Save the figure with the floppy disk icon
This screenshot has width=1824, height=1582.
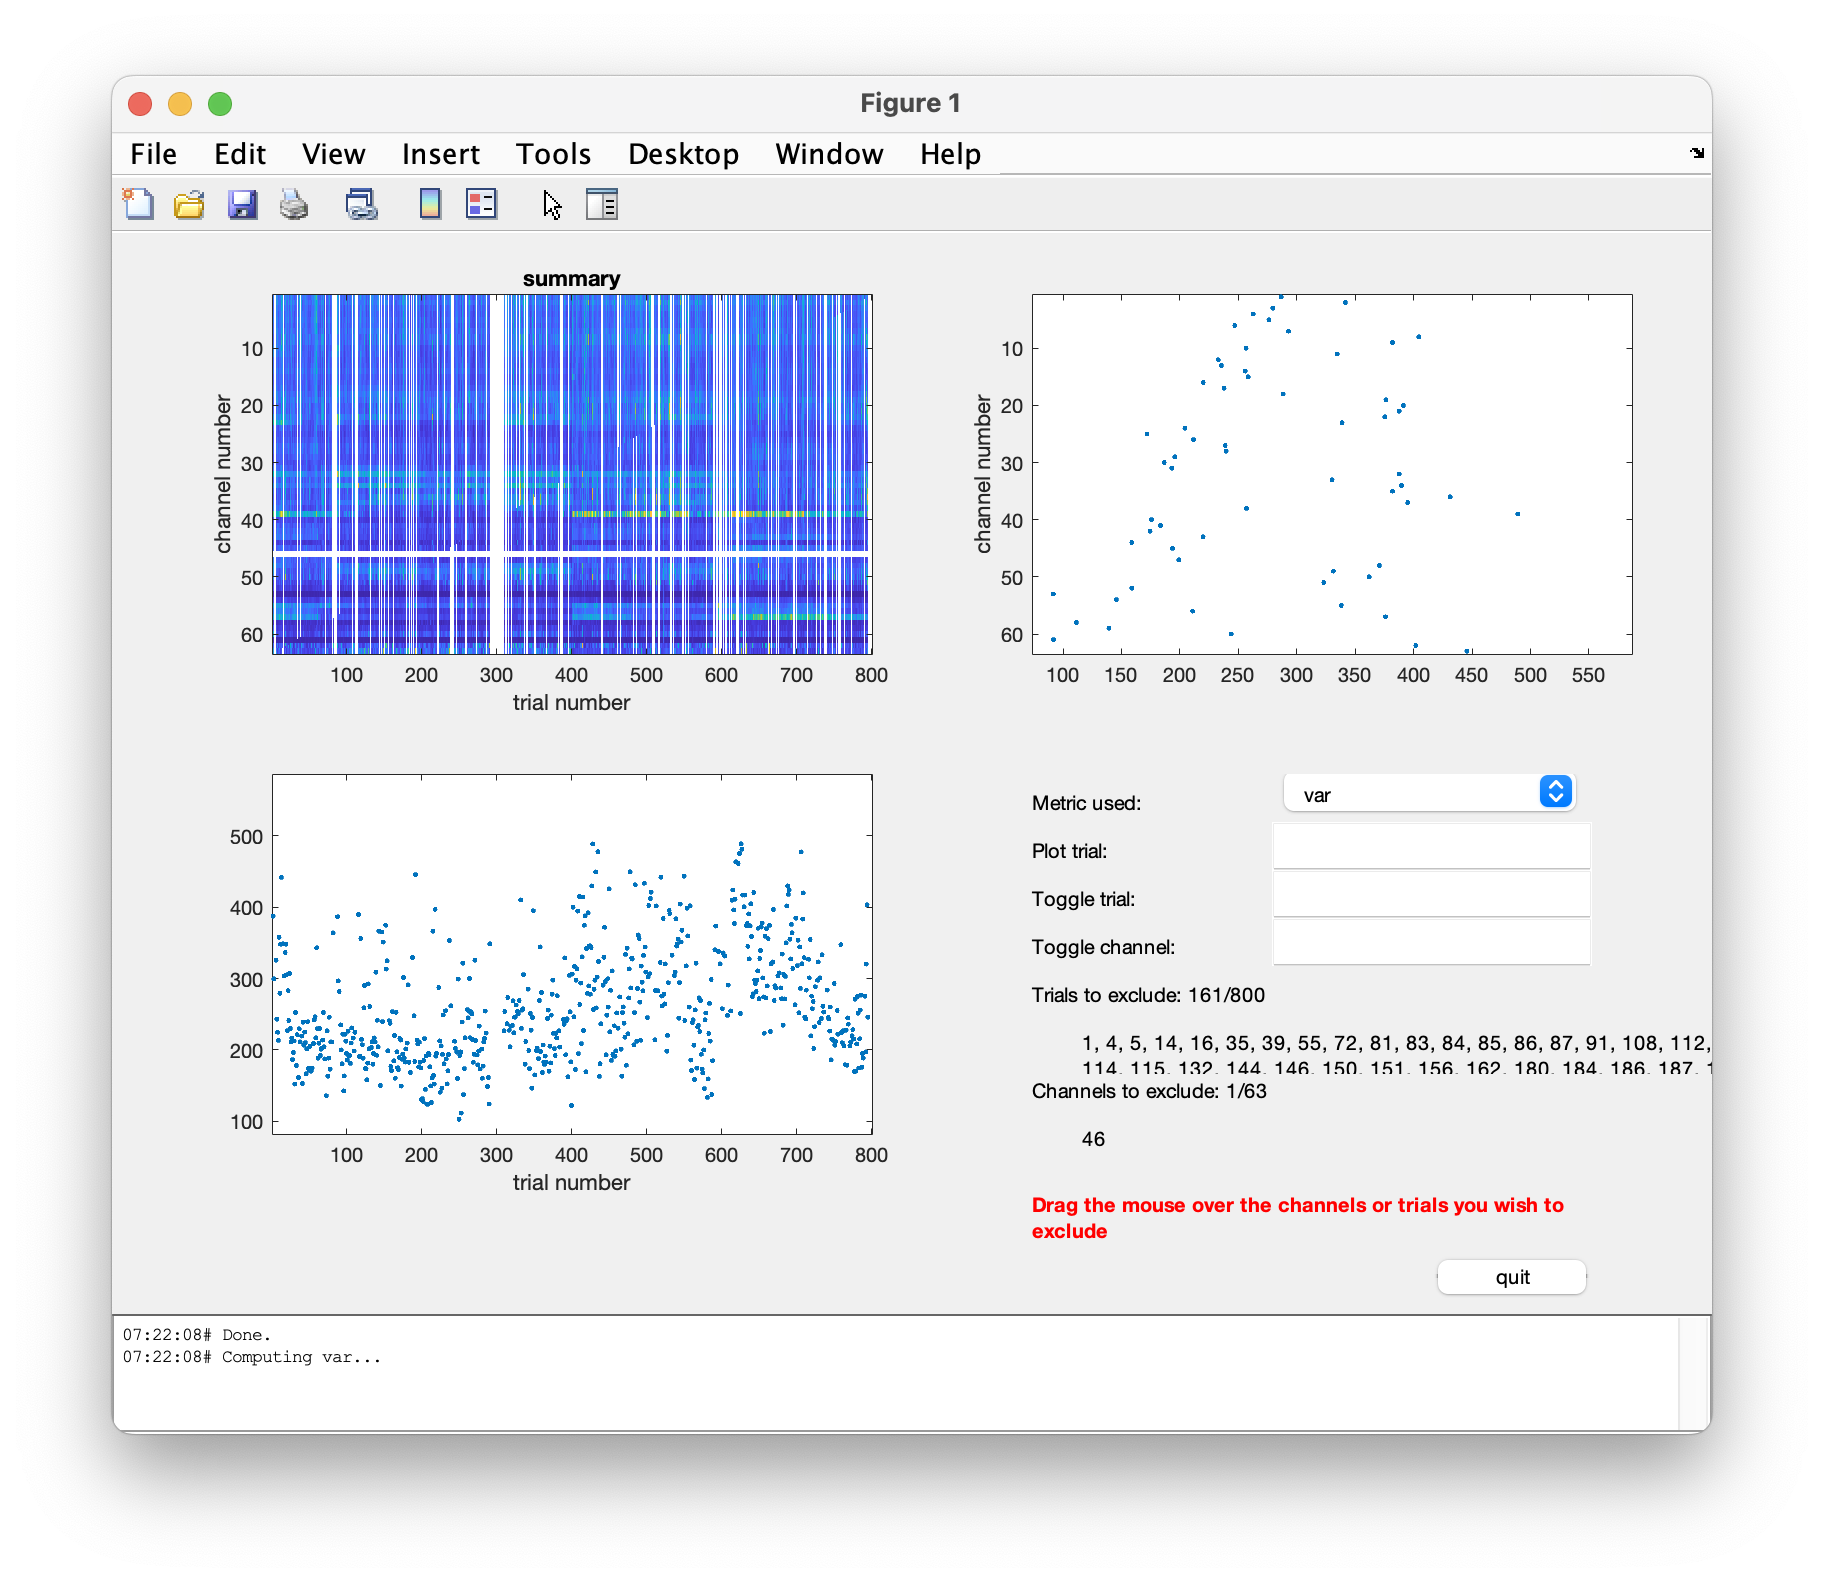(x=242, y=204)
